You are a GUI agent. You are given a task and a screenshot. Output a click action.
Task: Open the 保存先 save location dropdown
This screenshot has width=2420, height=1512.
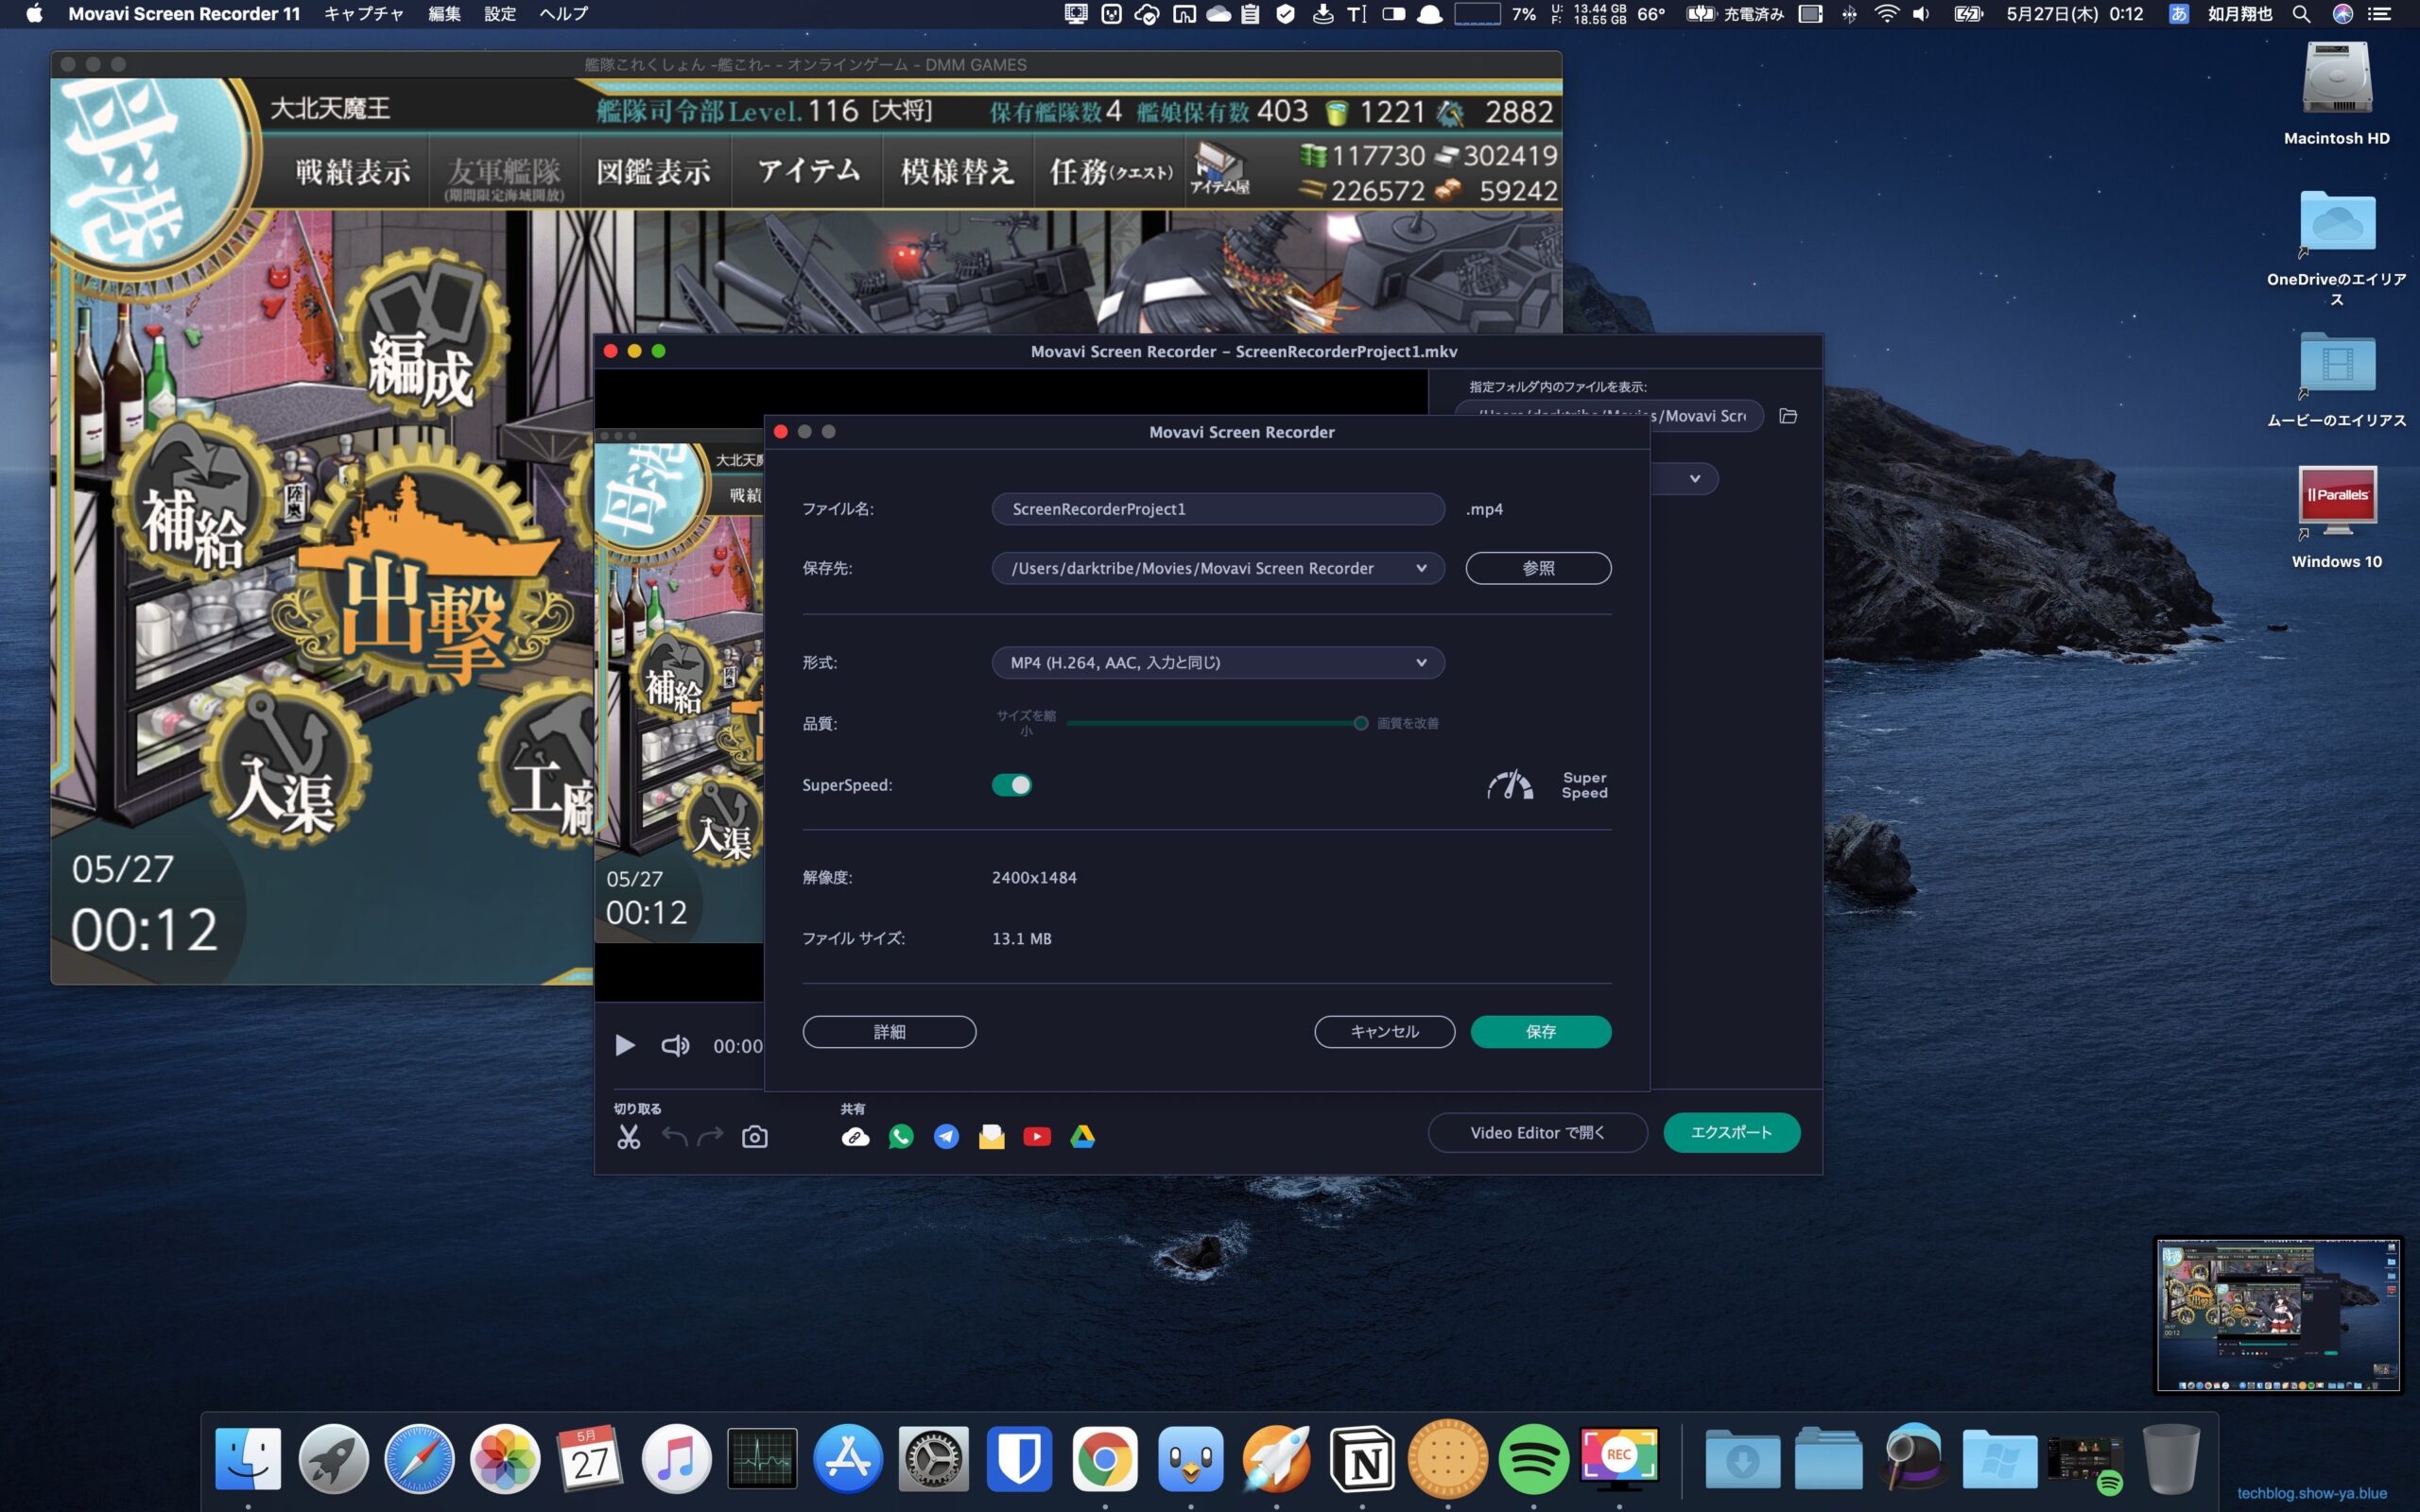pyautogui.click(x=1420, y=568)
